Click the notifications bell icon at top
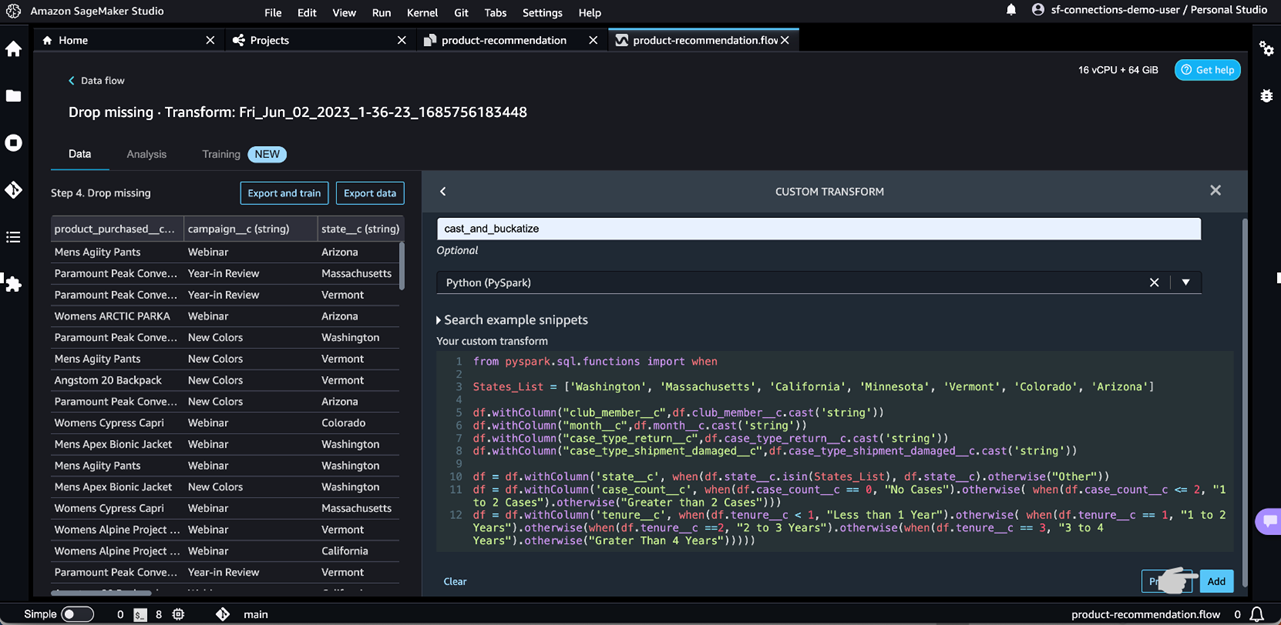The height and width of the screenshot is (625, 1281). point(1011,11)
